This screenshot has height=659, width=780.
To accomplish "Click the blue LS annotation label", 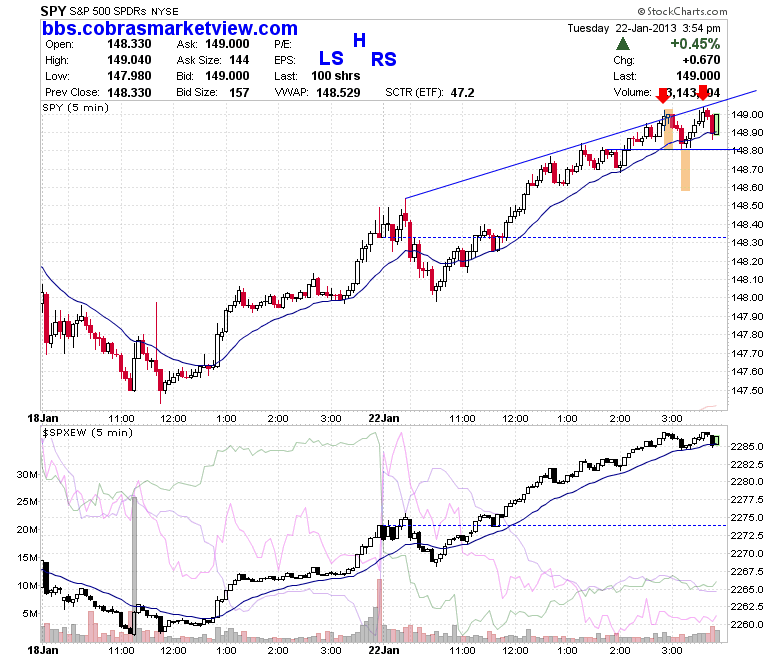I will [331, 59].
